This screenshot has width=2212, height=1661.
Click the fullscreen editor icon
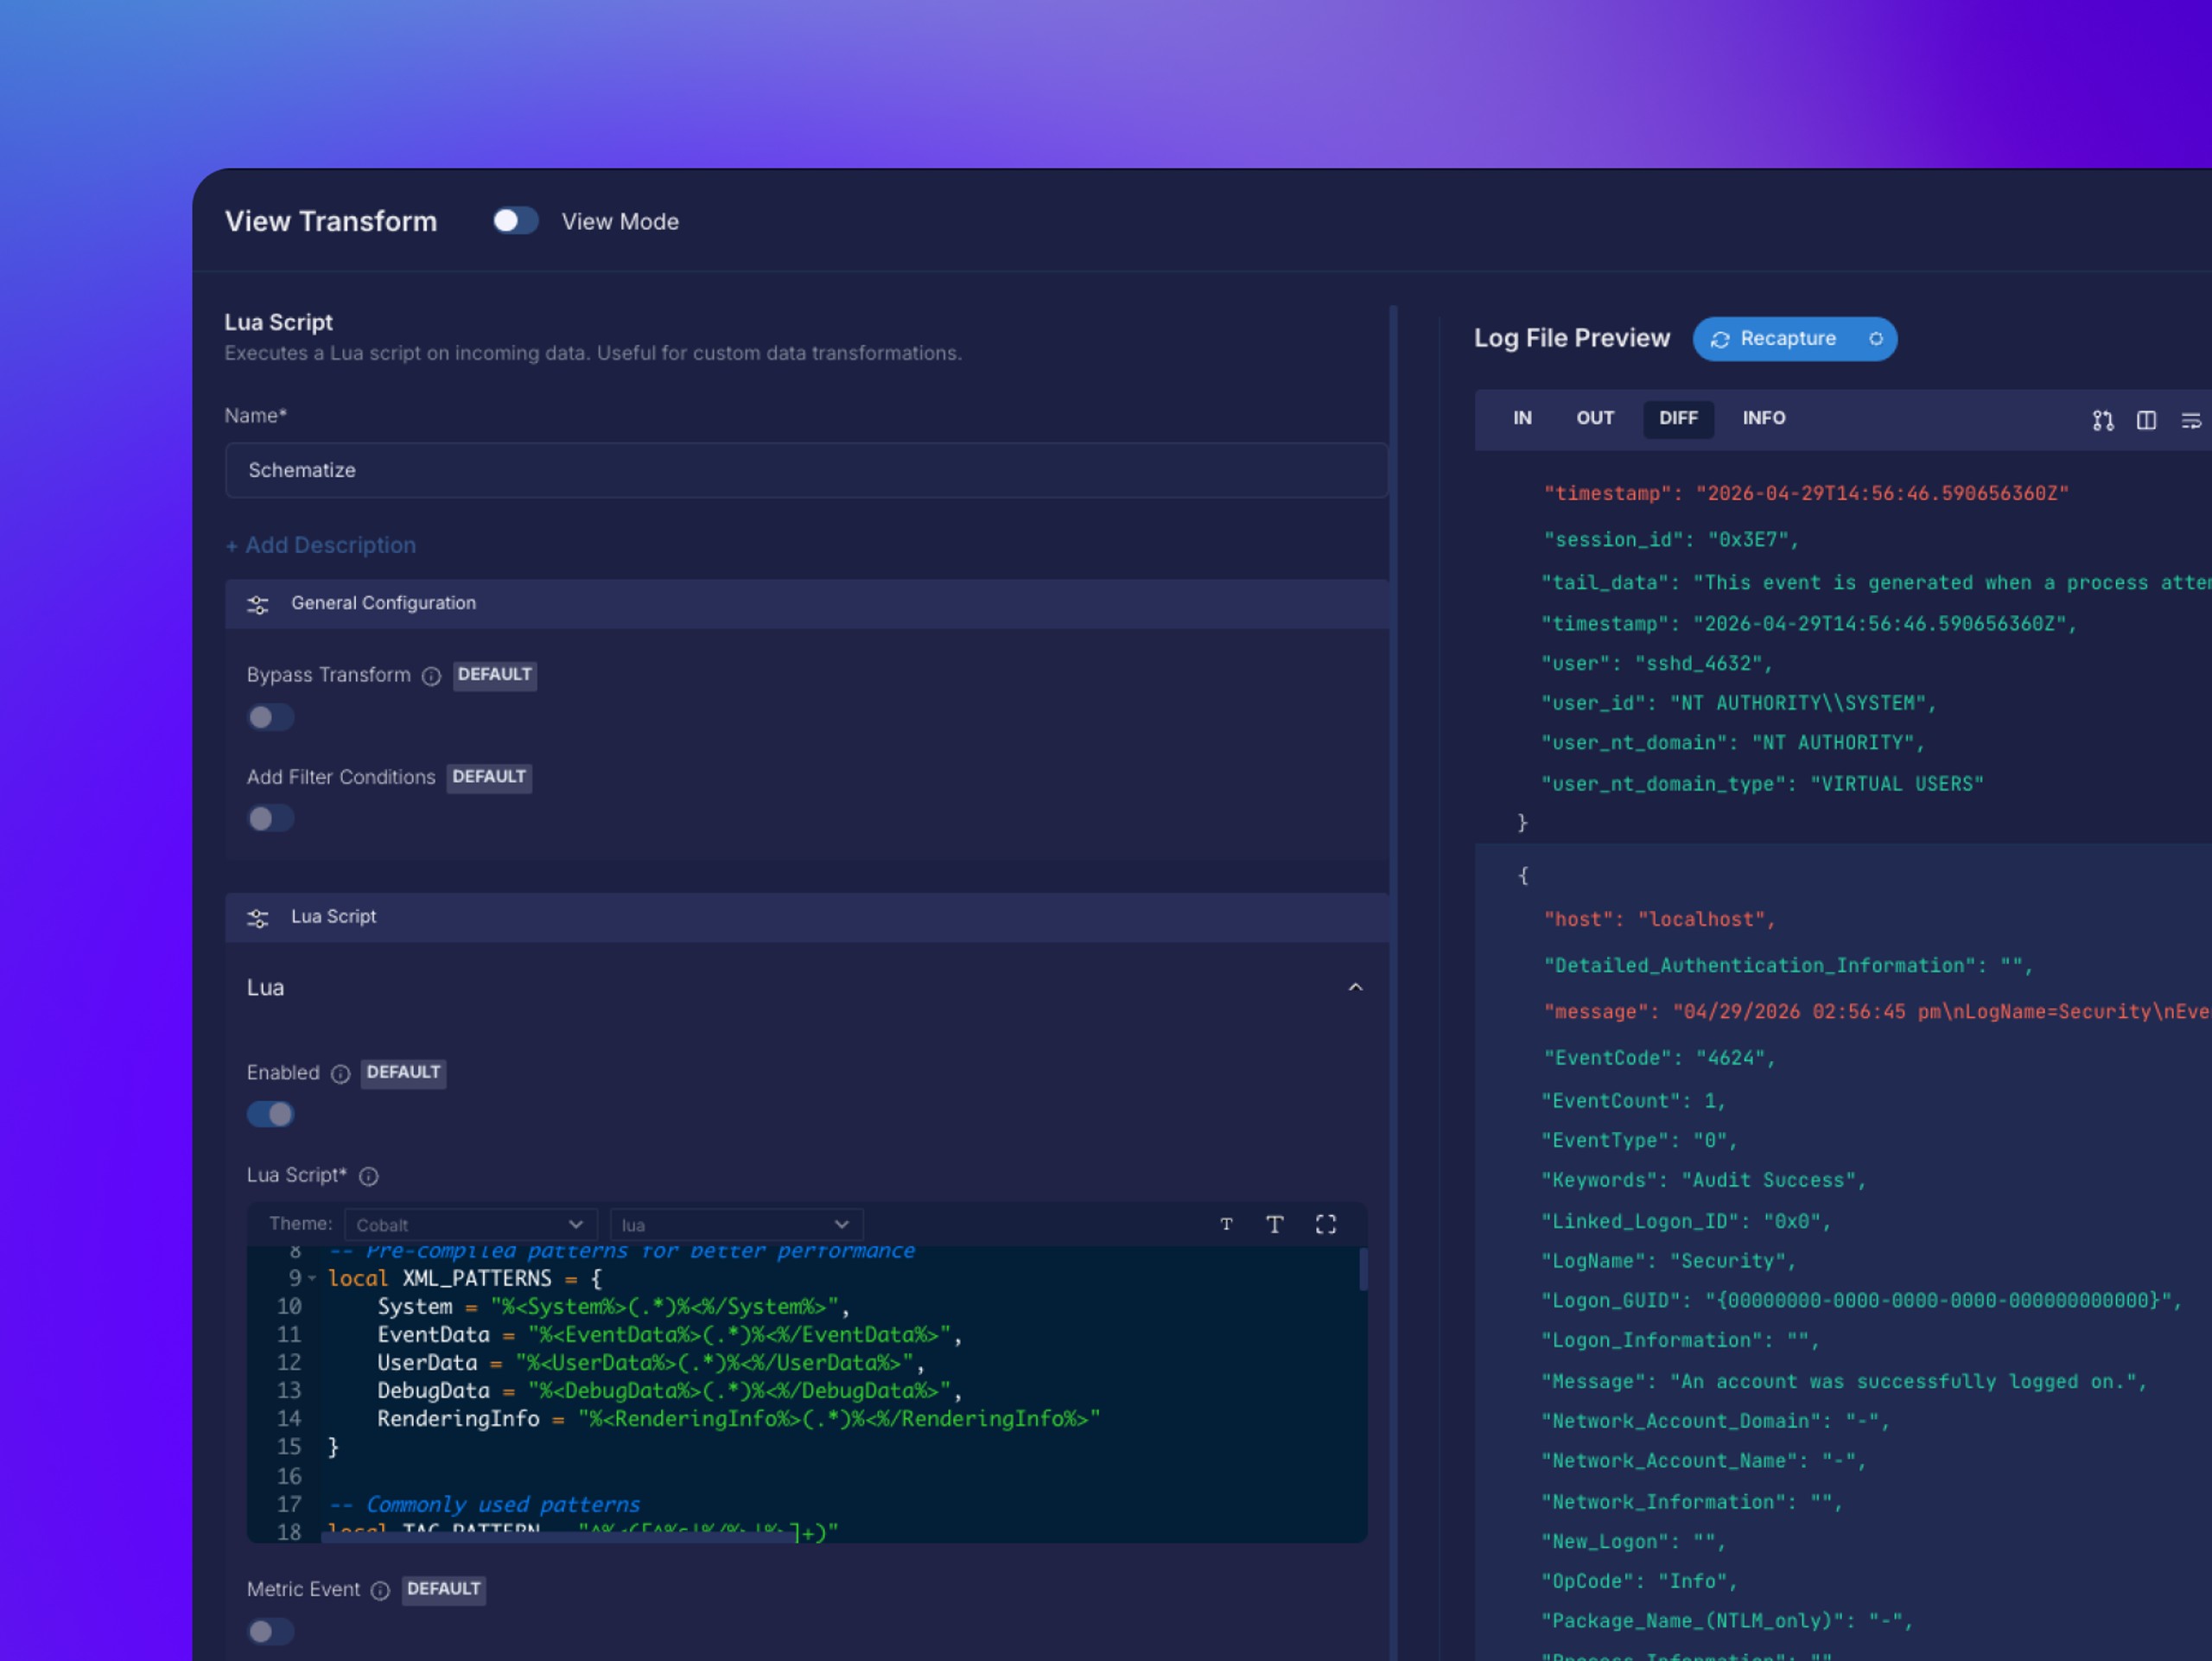pos(1326,1224)
